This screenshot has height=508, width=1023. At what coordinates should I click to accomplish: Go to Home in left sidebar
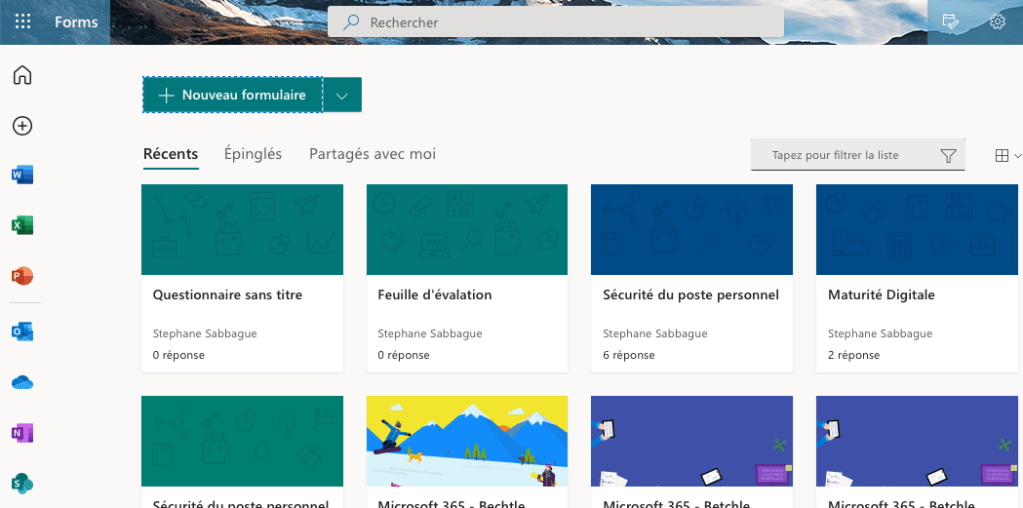[x=22, y=75]
